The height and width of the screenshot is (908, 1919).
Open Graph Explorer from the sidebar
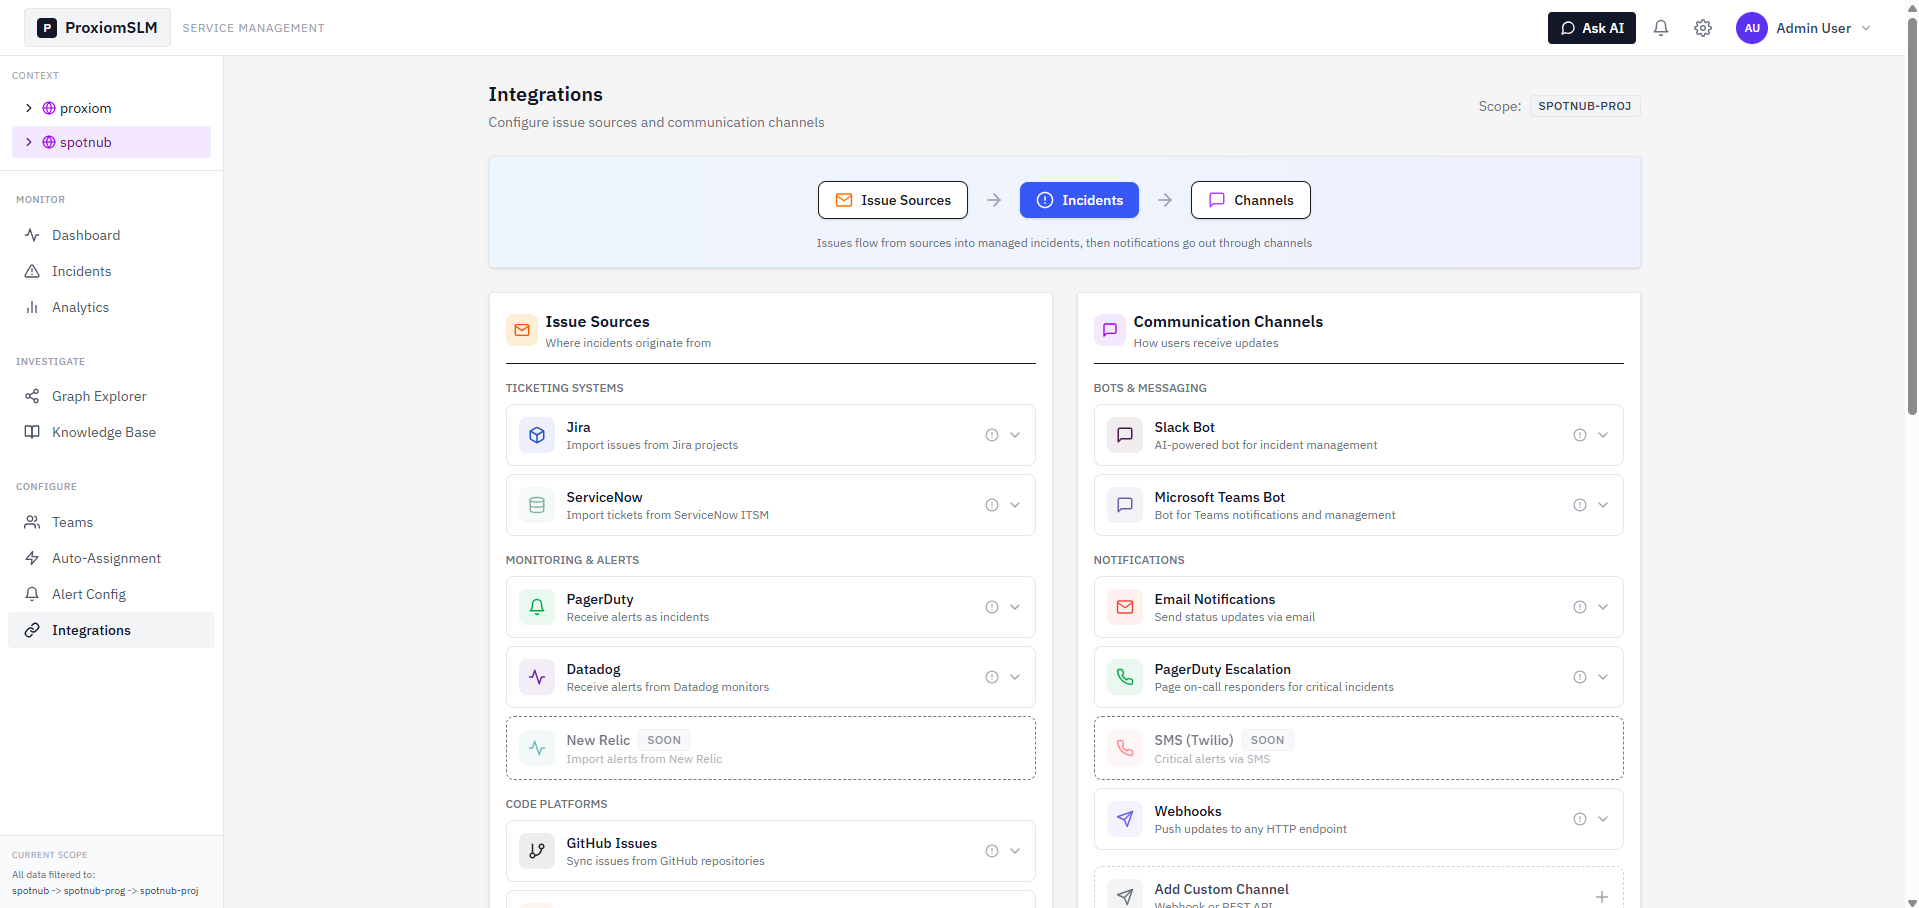click(x=98, y=396)
